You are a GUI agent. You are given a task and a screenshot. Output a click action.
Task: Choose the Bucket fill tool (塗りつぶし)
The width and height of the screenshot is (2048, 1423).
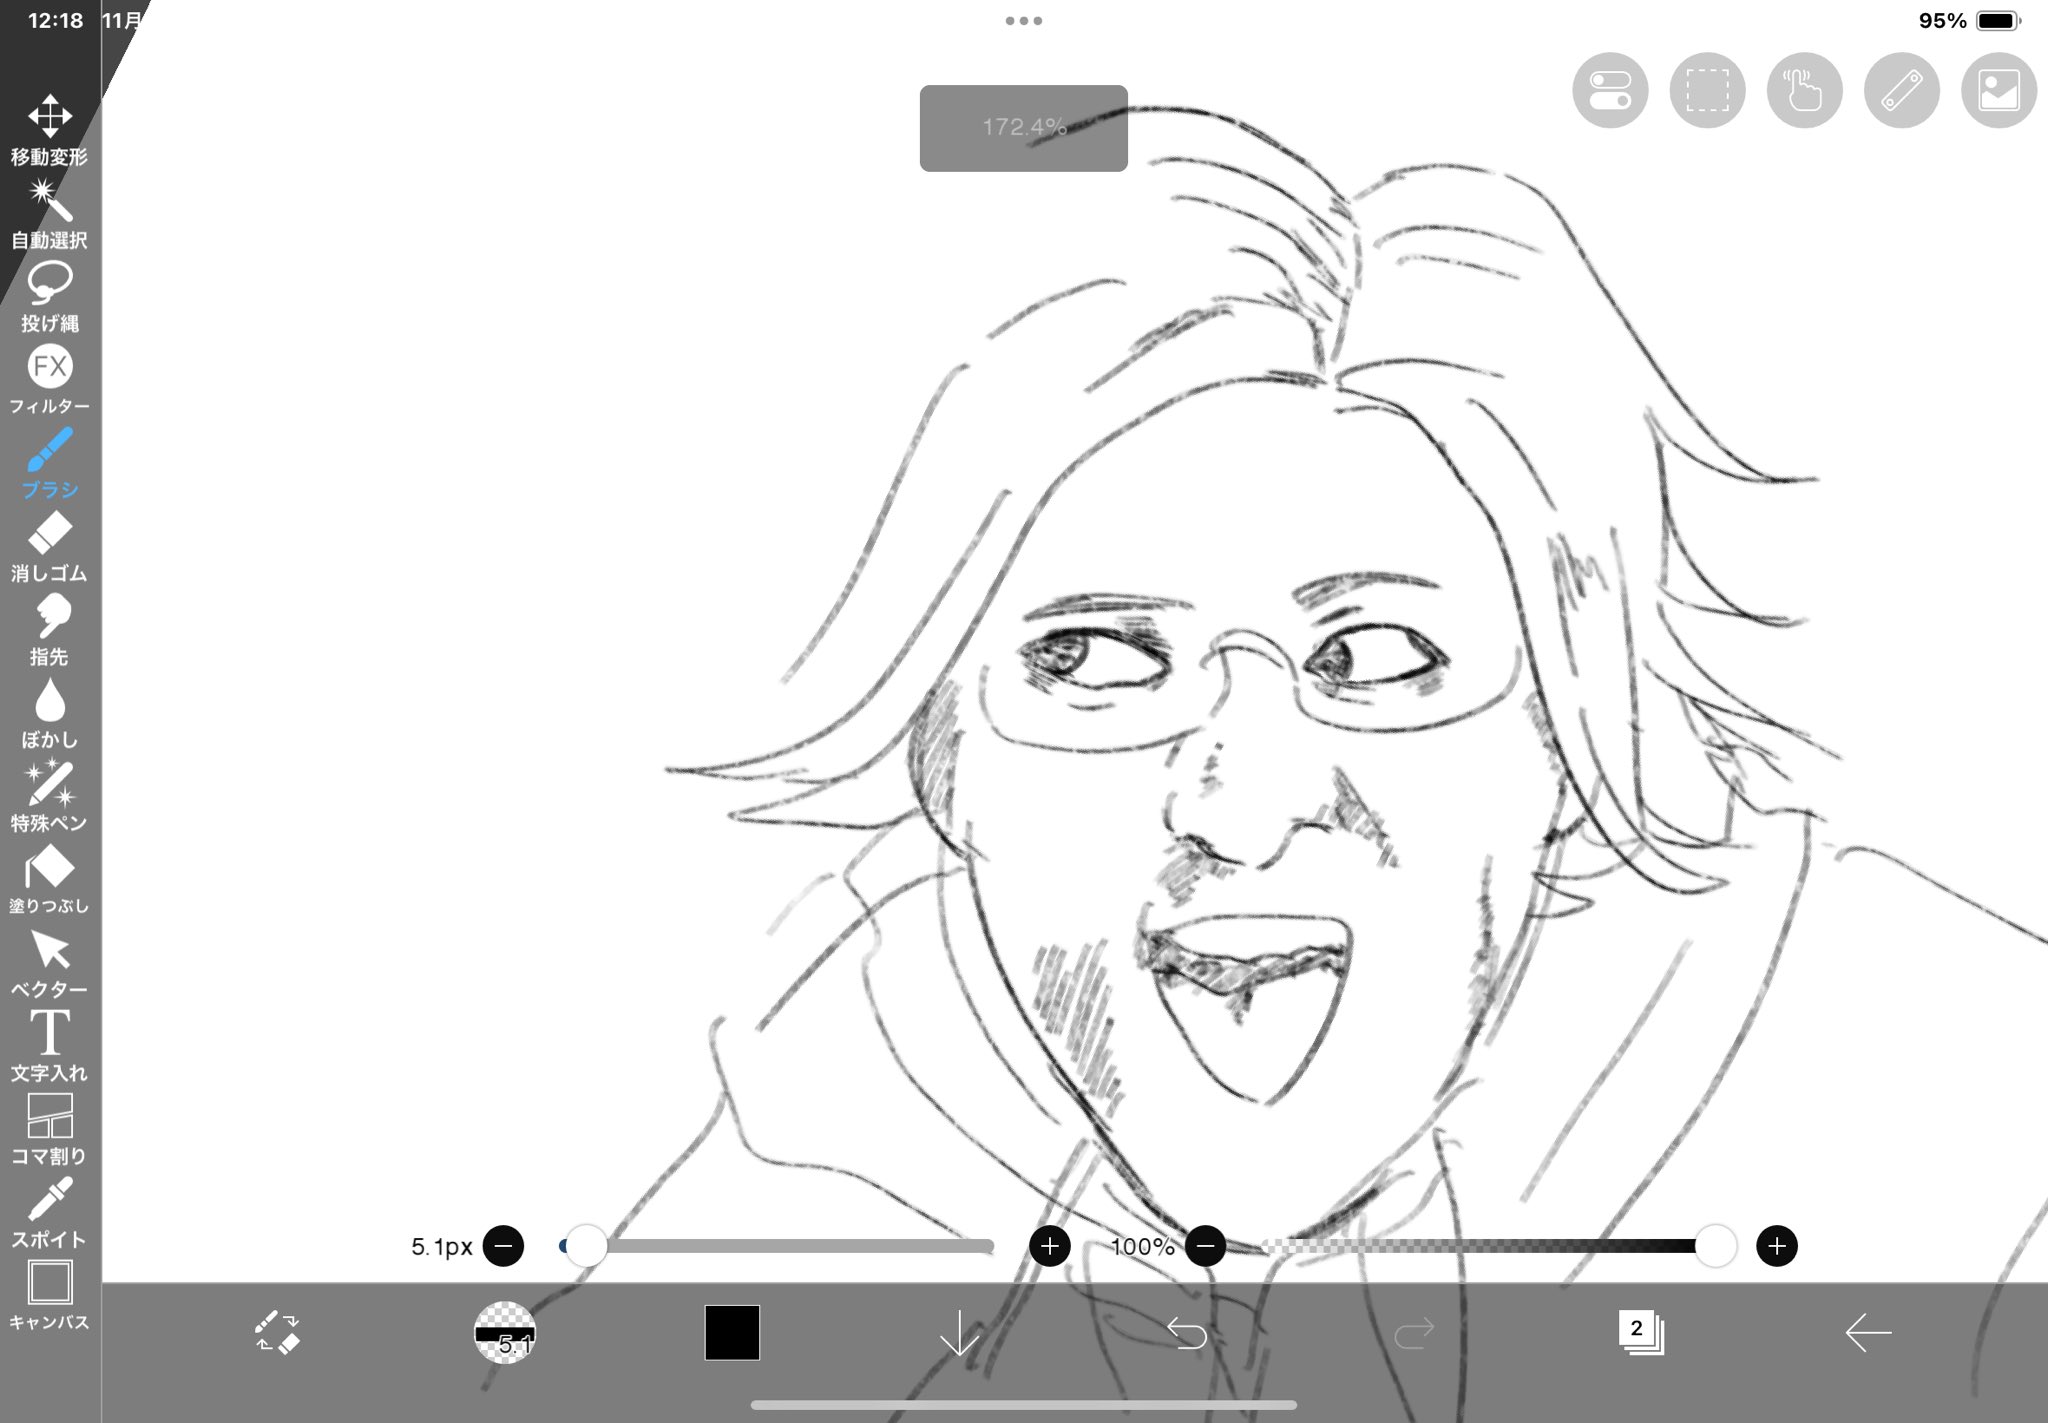pos(49,868)
